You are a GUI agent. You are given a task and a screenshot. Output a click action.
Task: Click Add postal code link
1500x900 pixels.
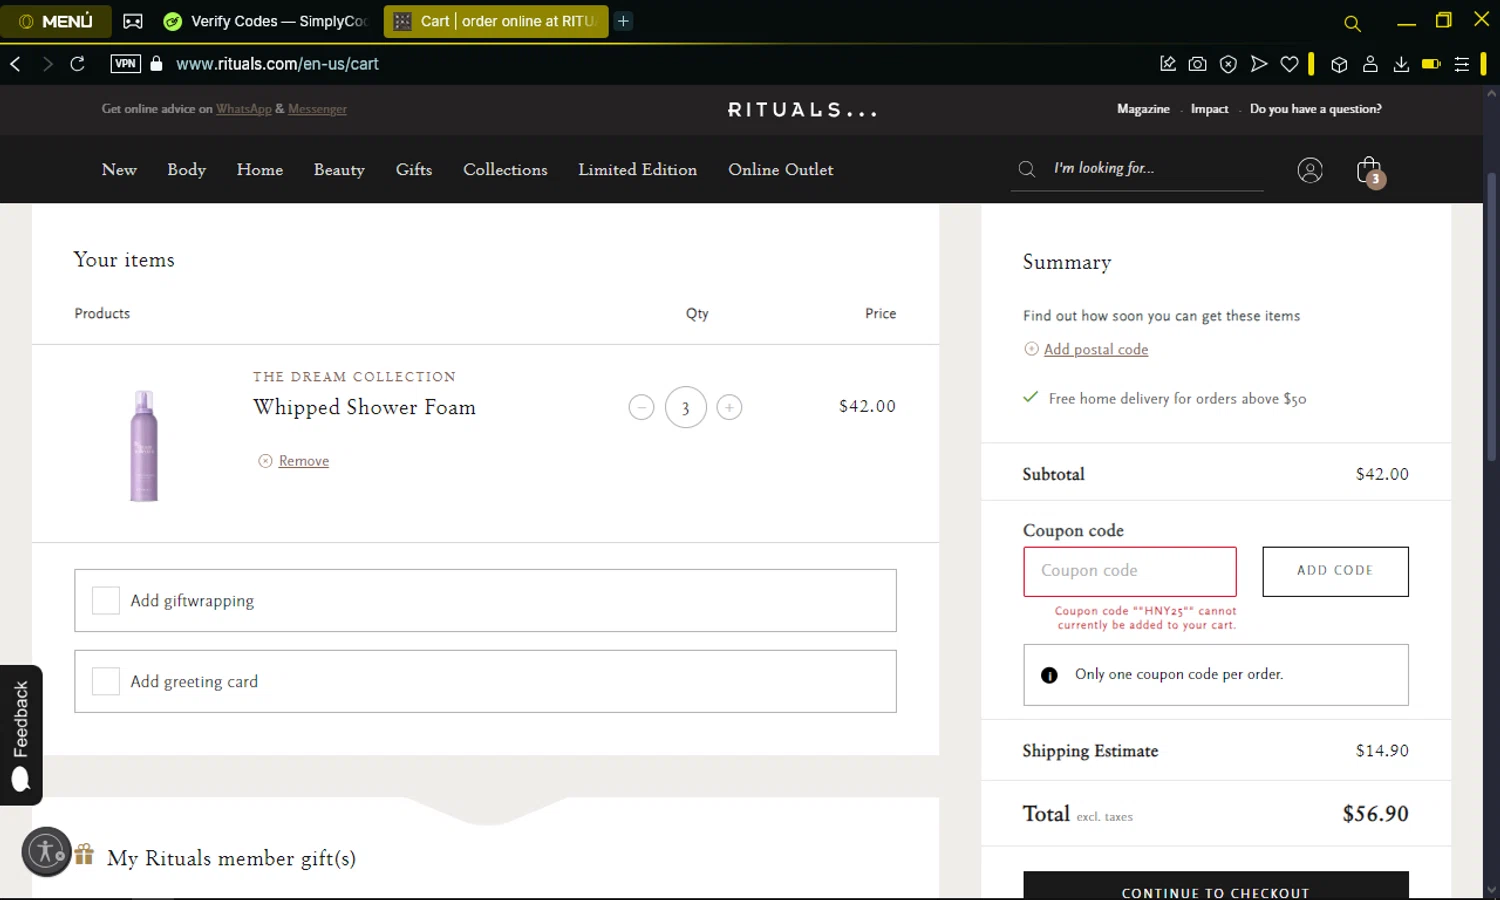pyautogui.click(x=1096, y=349)
